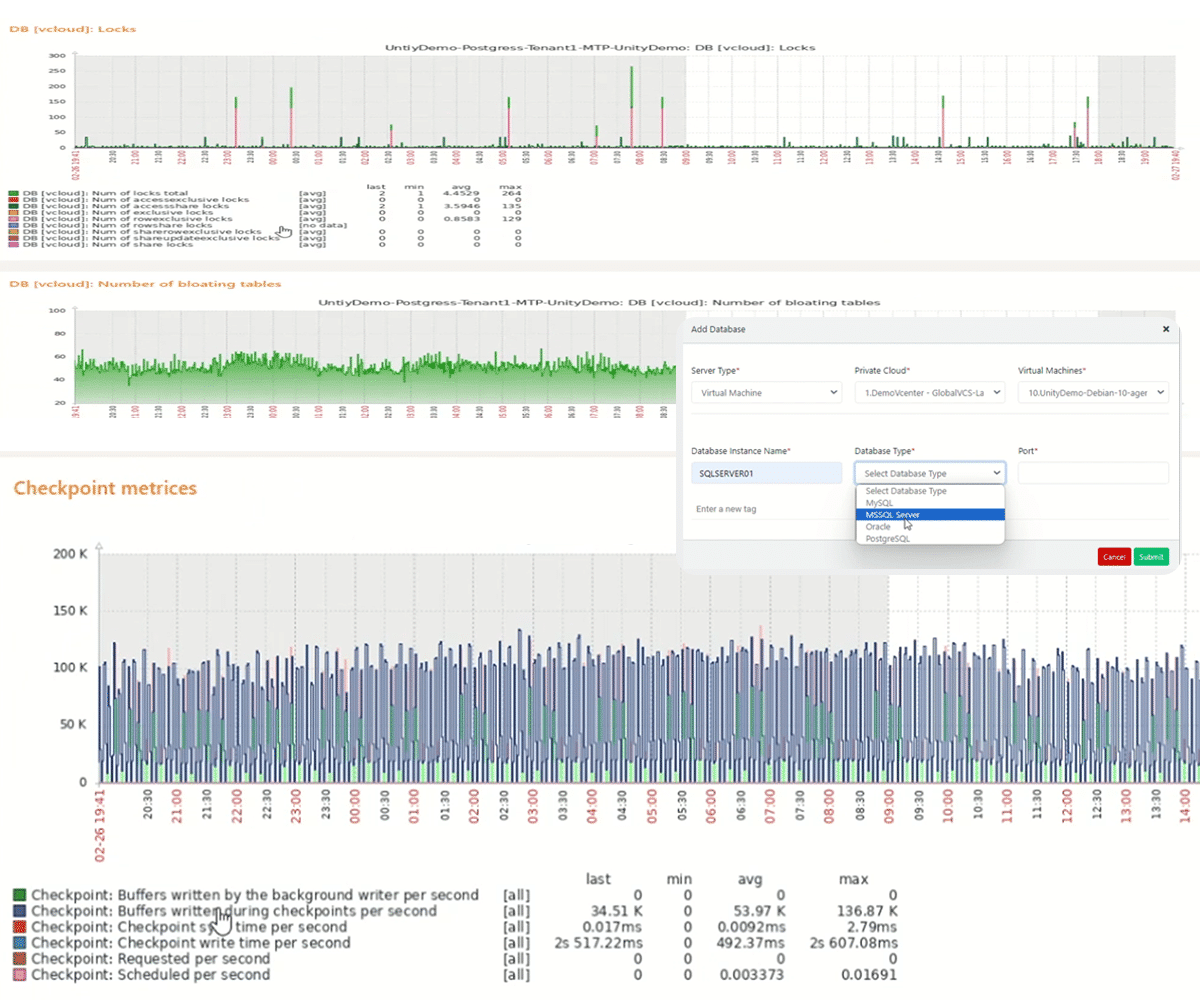Click the blue legend icon for 'Num of rowshare locks'
The height and width of the screenshot is (1000, 1200).
coord(12,225)
